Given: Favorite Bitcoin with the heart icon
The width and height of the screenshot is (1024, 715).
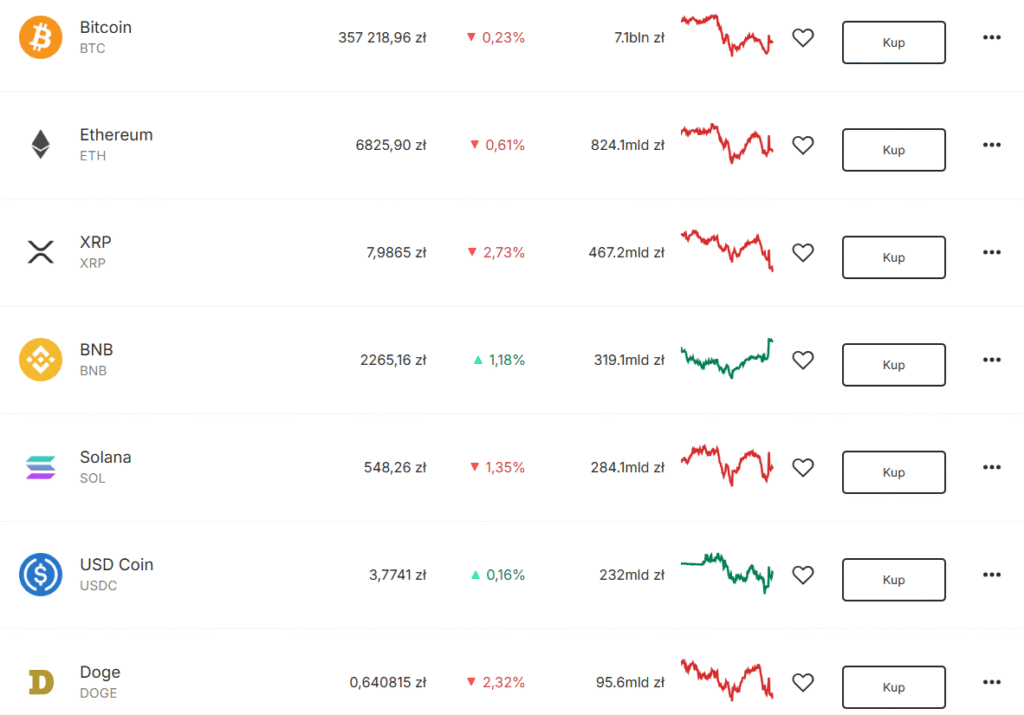Looking at the screenshot, I should 803,38.
